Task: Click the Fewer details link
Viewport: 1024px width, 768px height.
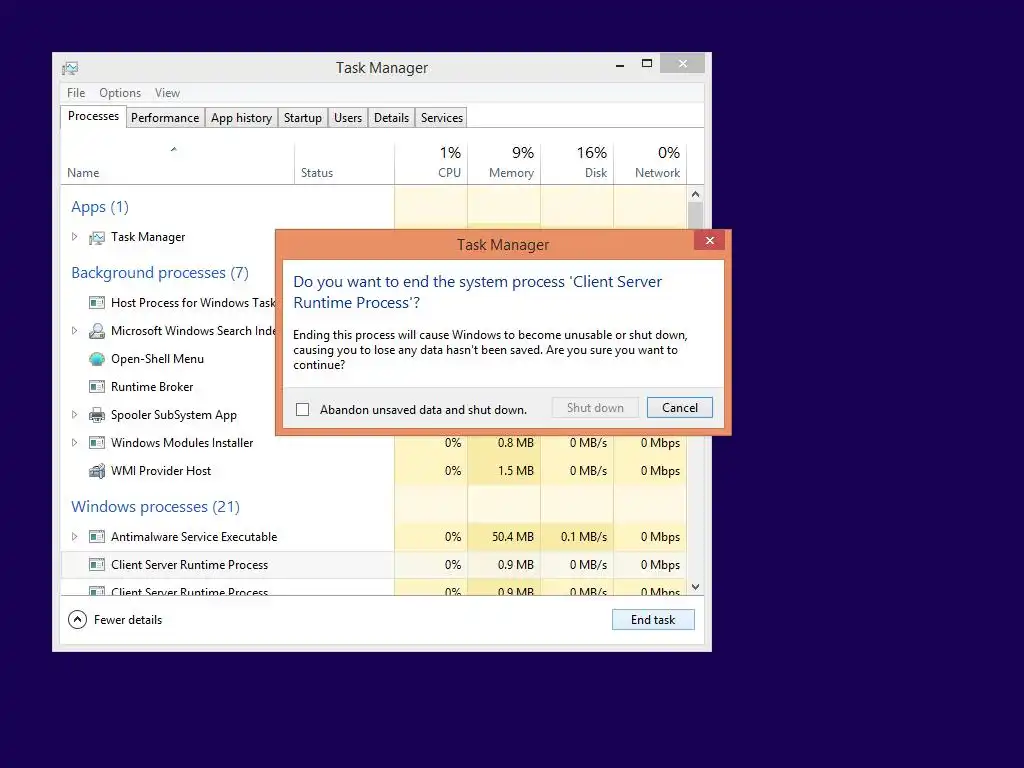Action: pos(128,620)
